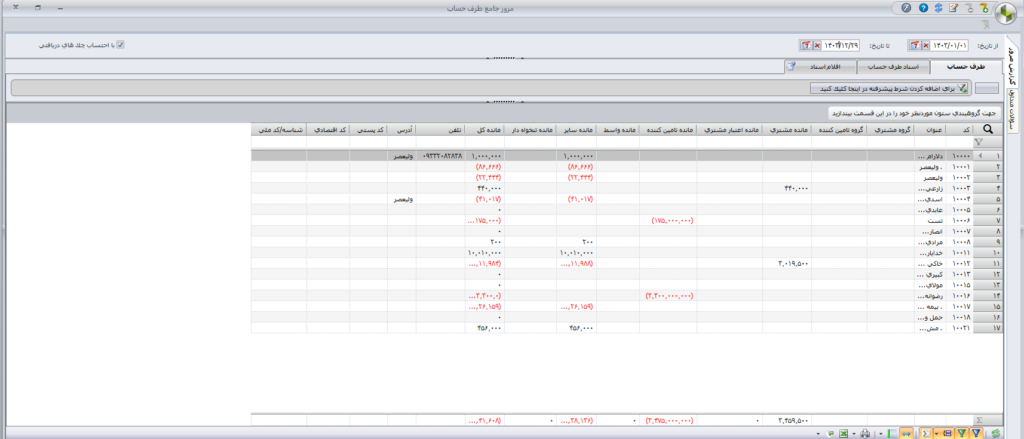Open the notes edit icon in title bar
The width and height of the screenshot is (1024, 439).
953,8
